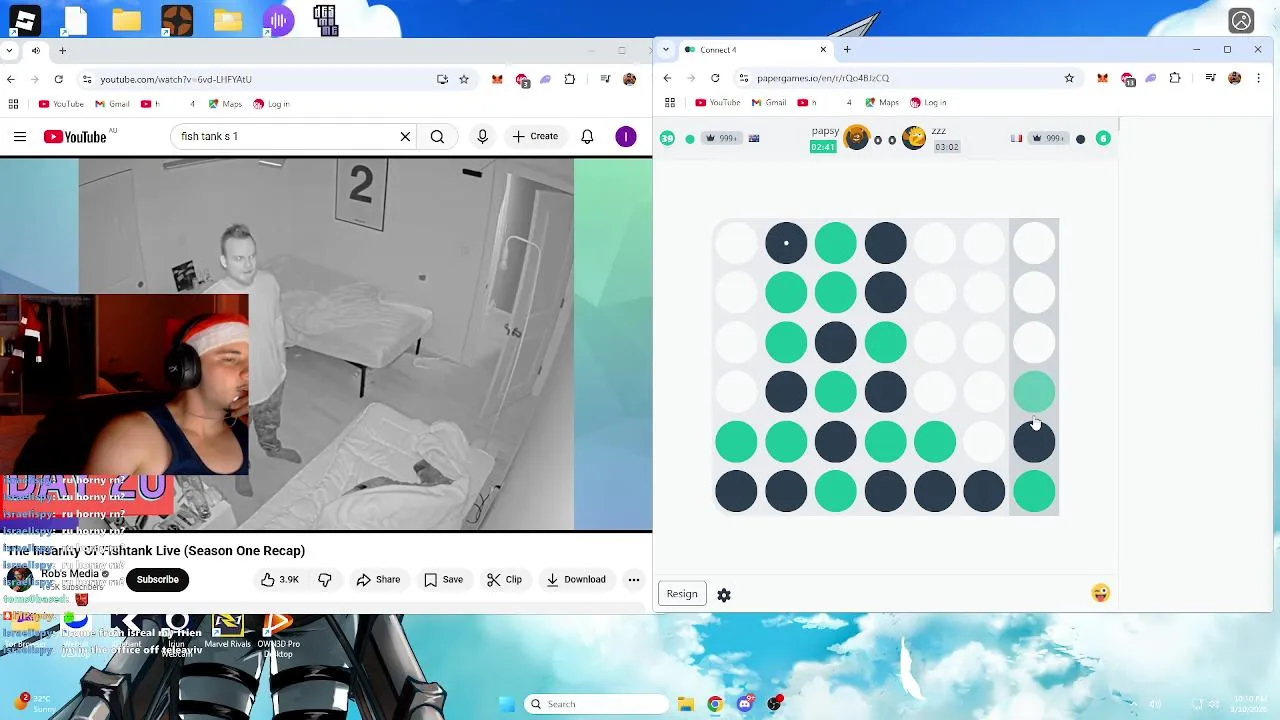The height and width of the screenshot is (720, 1280).
Task: Click the taskbar Search box
Action: [x=596, y=704]
